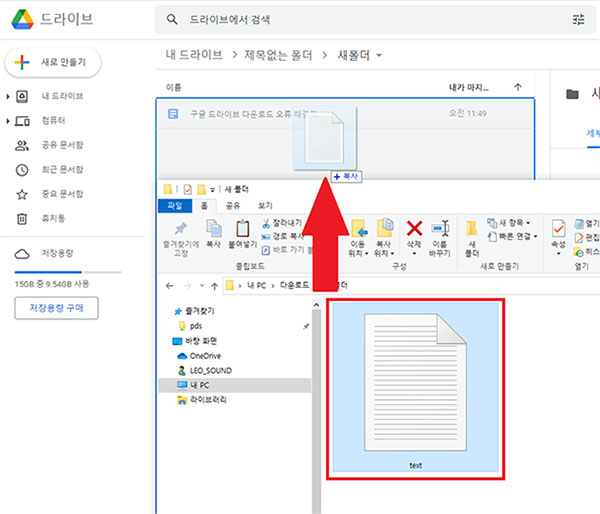This screenshot has height=514, width=600.
Task: Select LEO_SOUND in Explorer tree
Action: click(210, 371)
